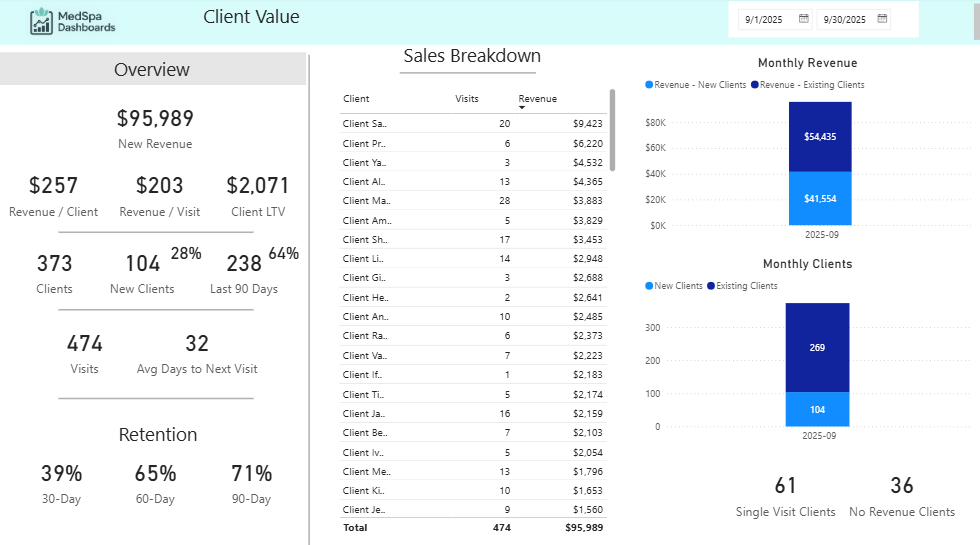980x545 pixels.
Task: Click the MedSpa Dashboards logo
Action: tap(72, 20)
